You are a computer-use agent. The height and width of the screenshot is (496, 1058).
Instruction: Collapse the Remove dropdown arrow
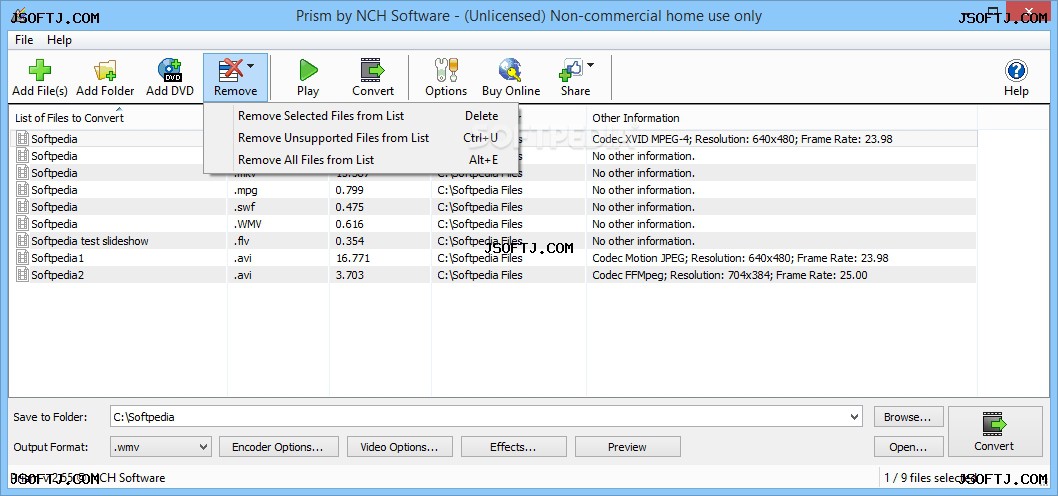point(250,65)
